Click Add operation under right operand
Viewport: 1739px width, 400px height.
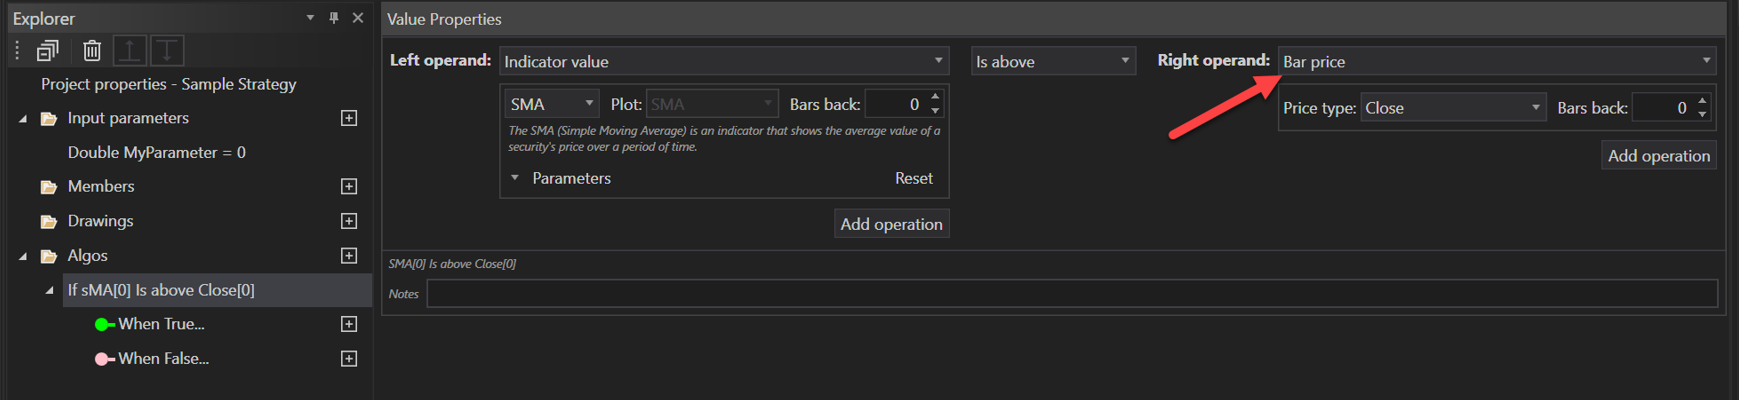1658,156
